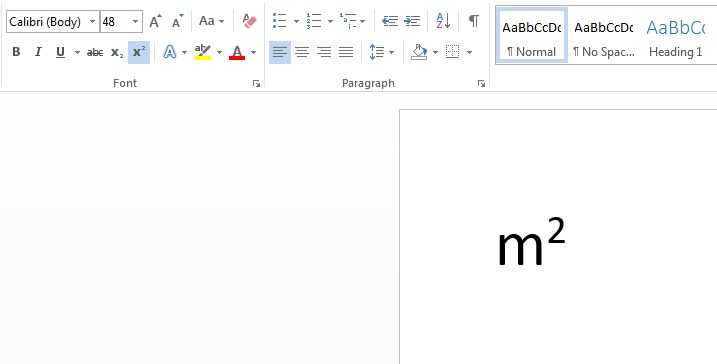
Task: Open the Paragraph dialog launcher
Action: (x=481, y=83)
